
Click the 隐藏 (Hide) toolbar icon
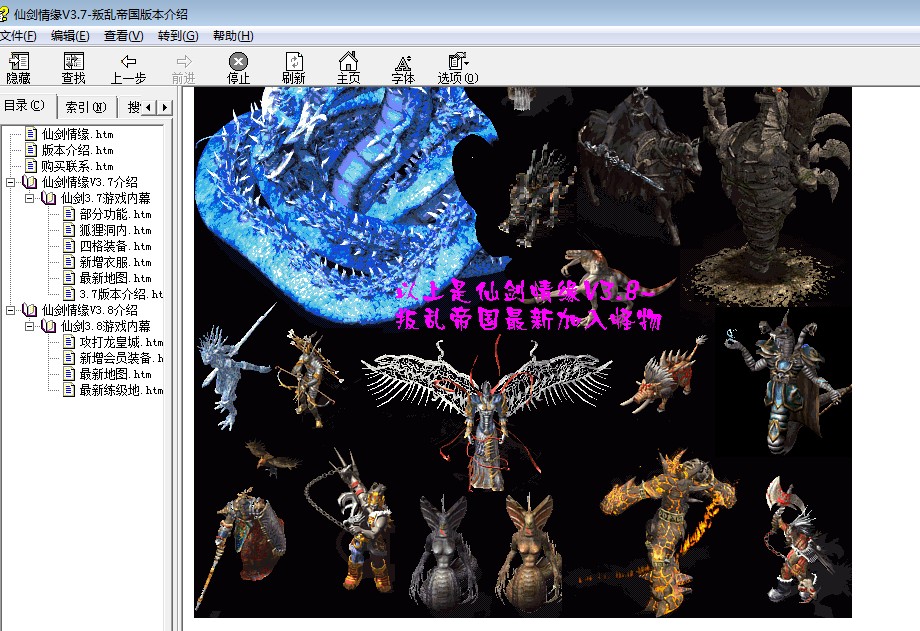(x=18, y=68)
